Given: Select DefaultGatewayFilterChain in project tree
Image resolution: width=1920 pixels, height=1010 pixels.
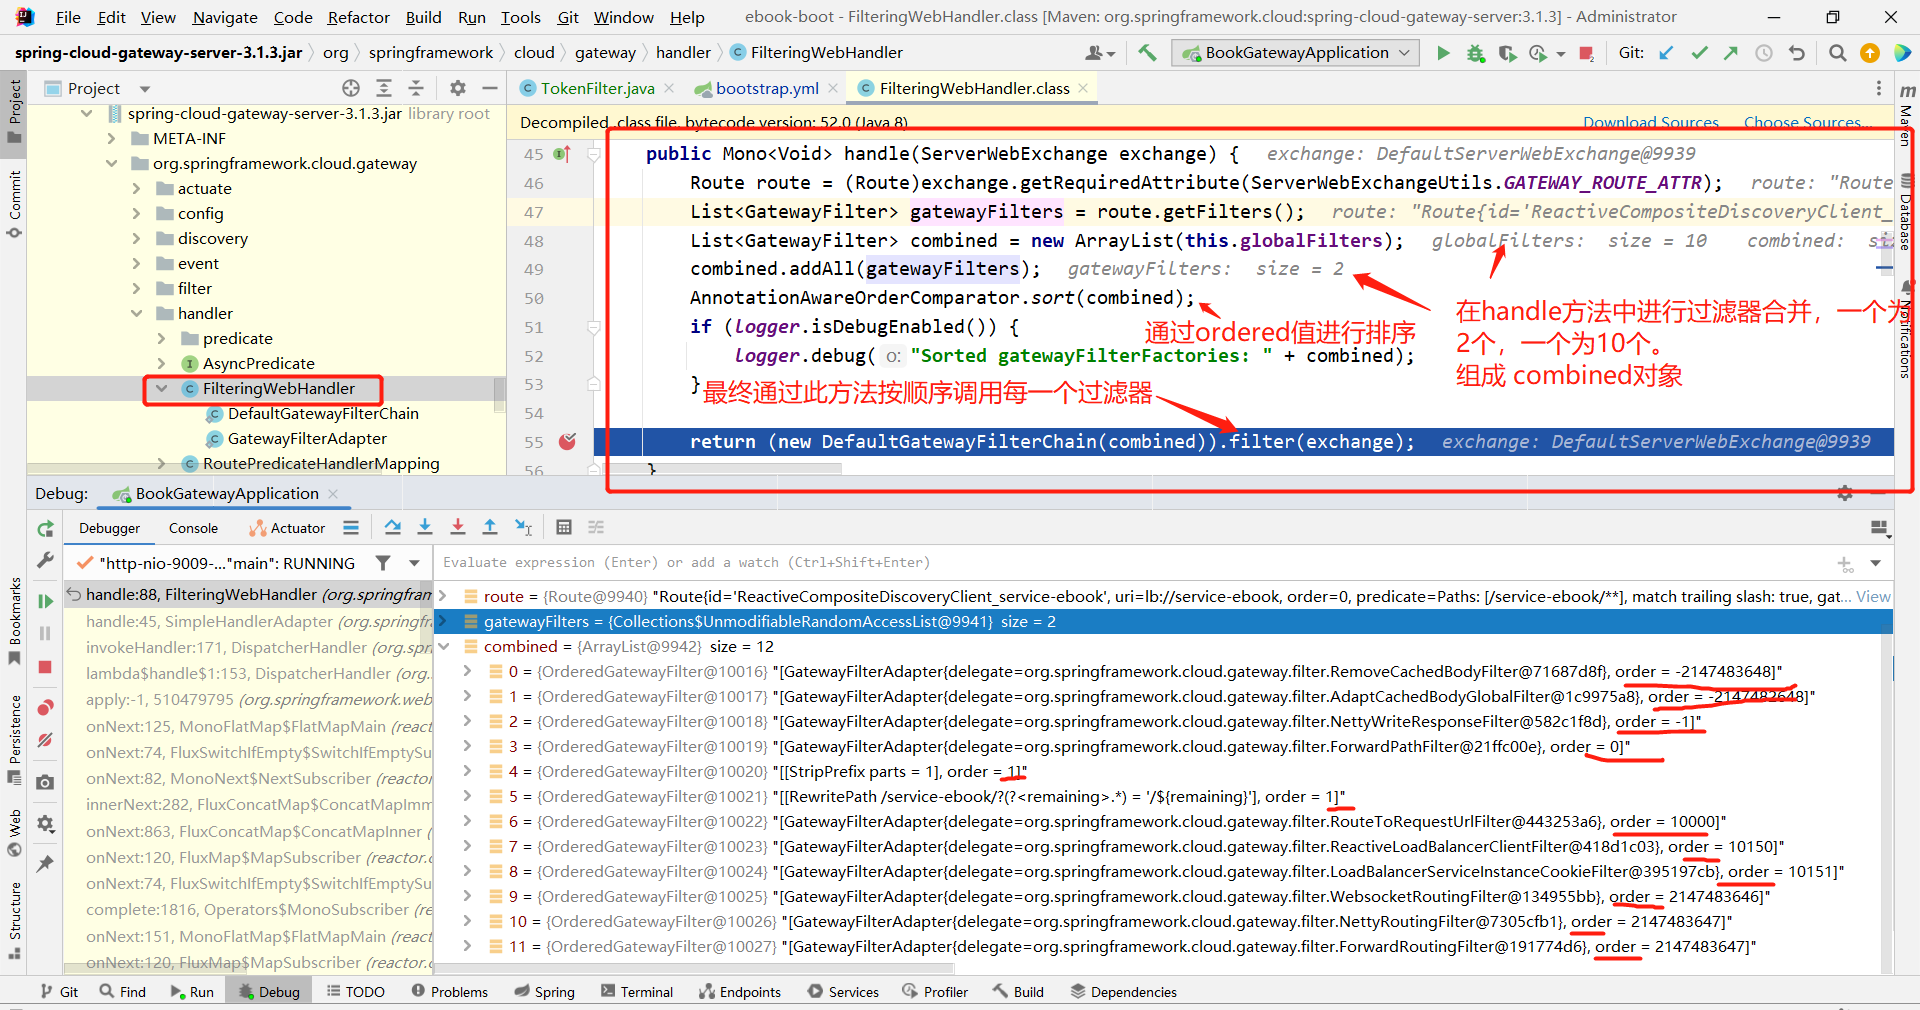Looking at the screenshot, I should (x=323, y=413).
